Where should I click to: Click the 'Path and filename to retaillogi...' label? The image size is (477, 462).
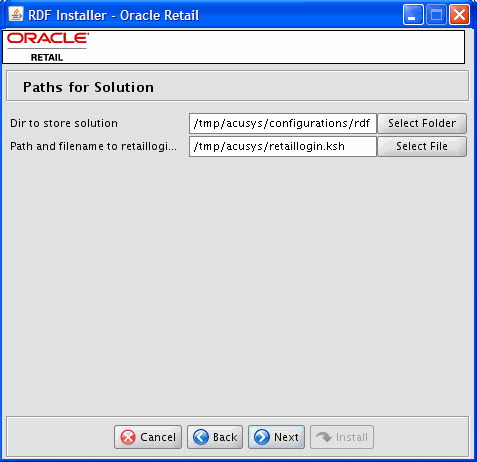(x=93, y=146)
